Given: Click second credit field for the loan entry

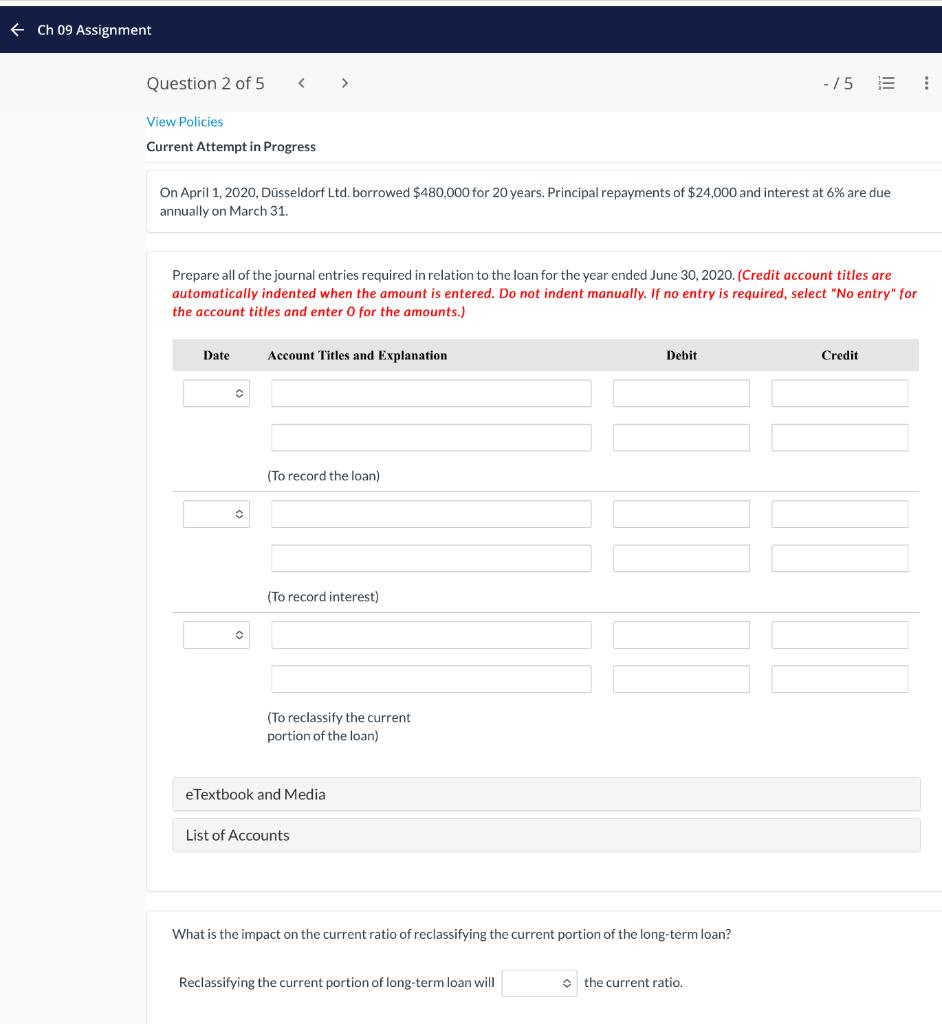Looking at the screenshot, I should pyautogui.click(x=839, y=438).
